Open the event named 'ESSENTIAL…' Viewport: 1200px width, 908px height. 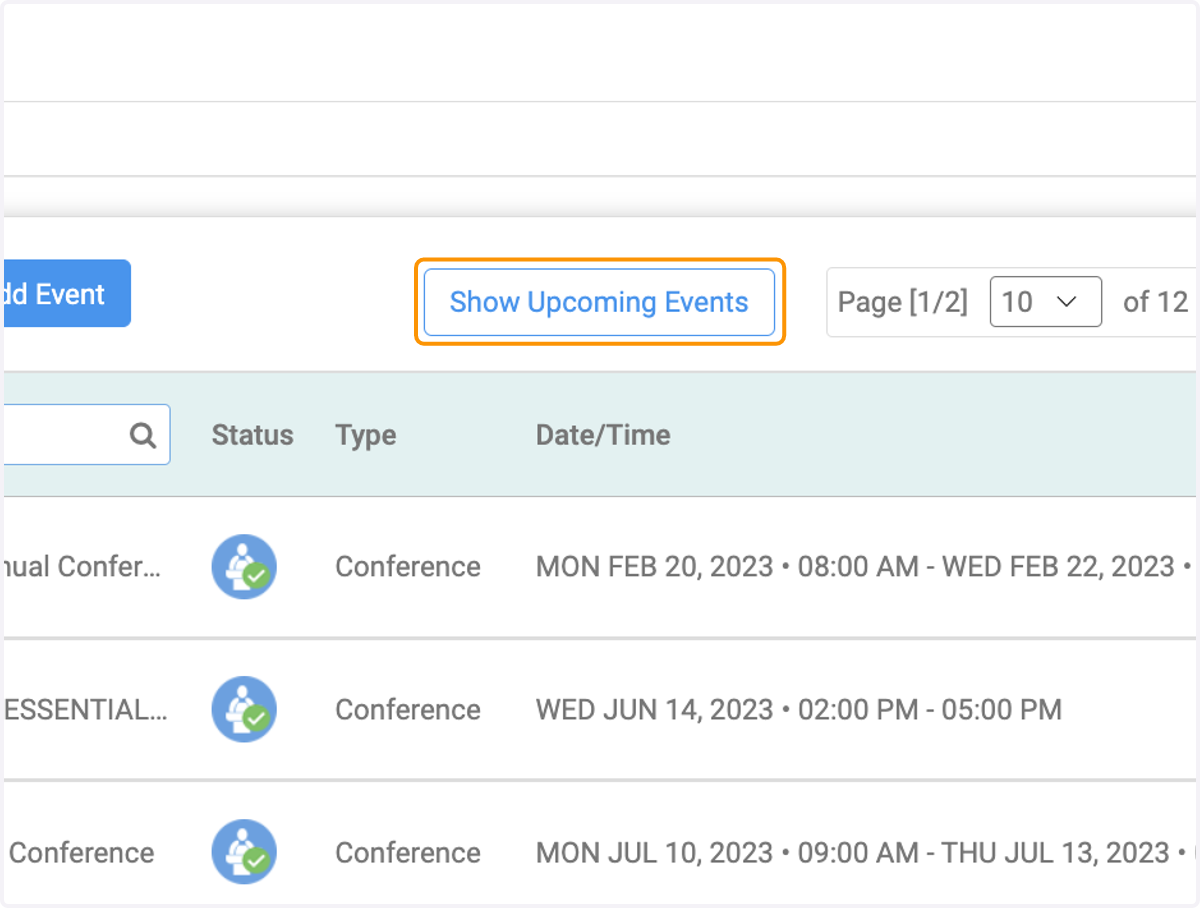84,710
